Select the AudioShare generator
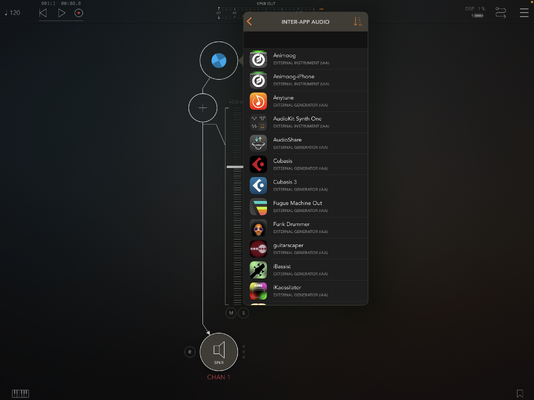This screenshot has height=400, width=534. point(305,143)
